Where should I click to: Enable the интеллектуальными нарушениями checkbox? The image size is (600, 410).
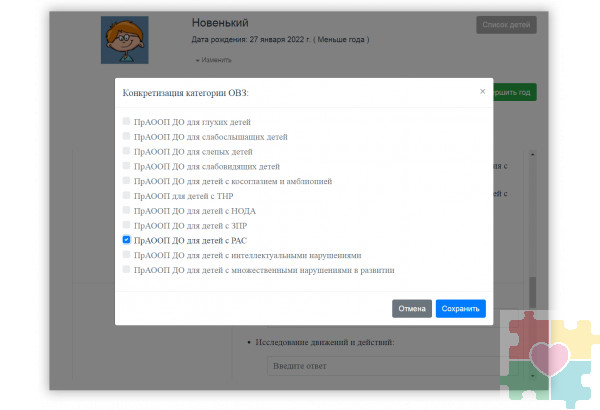pos(126,255)
